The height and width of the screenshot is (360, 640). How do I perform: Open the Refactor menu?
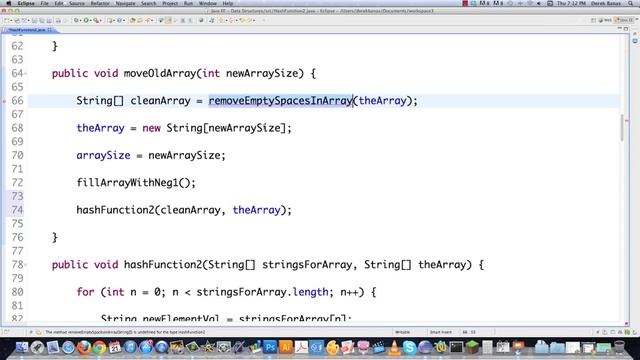[x=100, y=3]
